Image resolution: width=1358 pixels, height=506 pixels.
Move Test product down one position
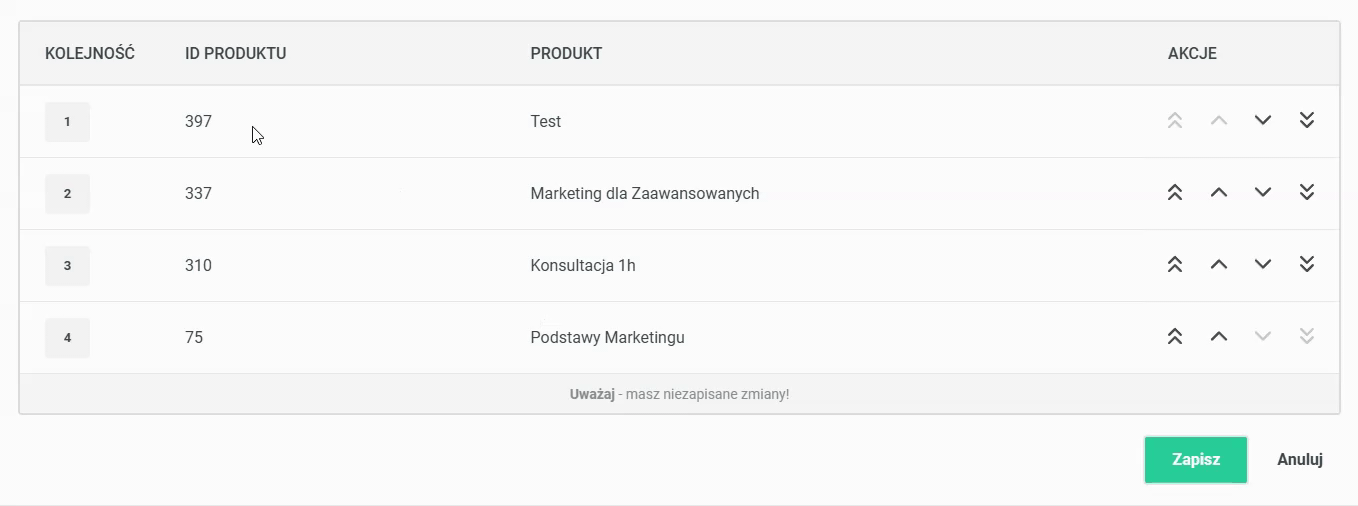(1262, 120)
